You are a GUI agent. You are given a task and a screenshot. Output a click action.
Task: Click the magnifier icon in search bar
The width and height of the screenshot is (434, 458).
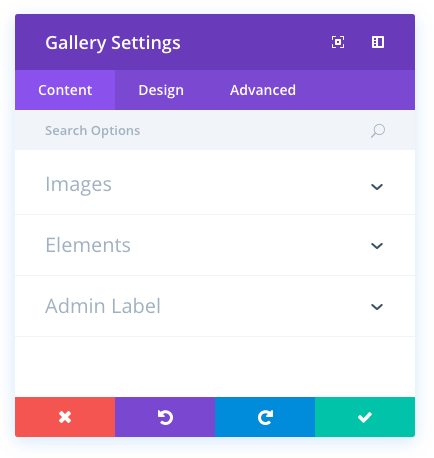[378, 131]
